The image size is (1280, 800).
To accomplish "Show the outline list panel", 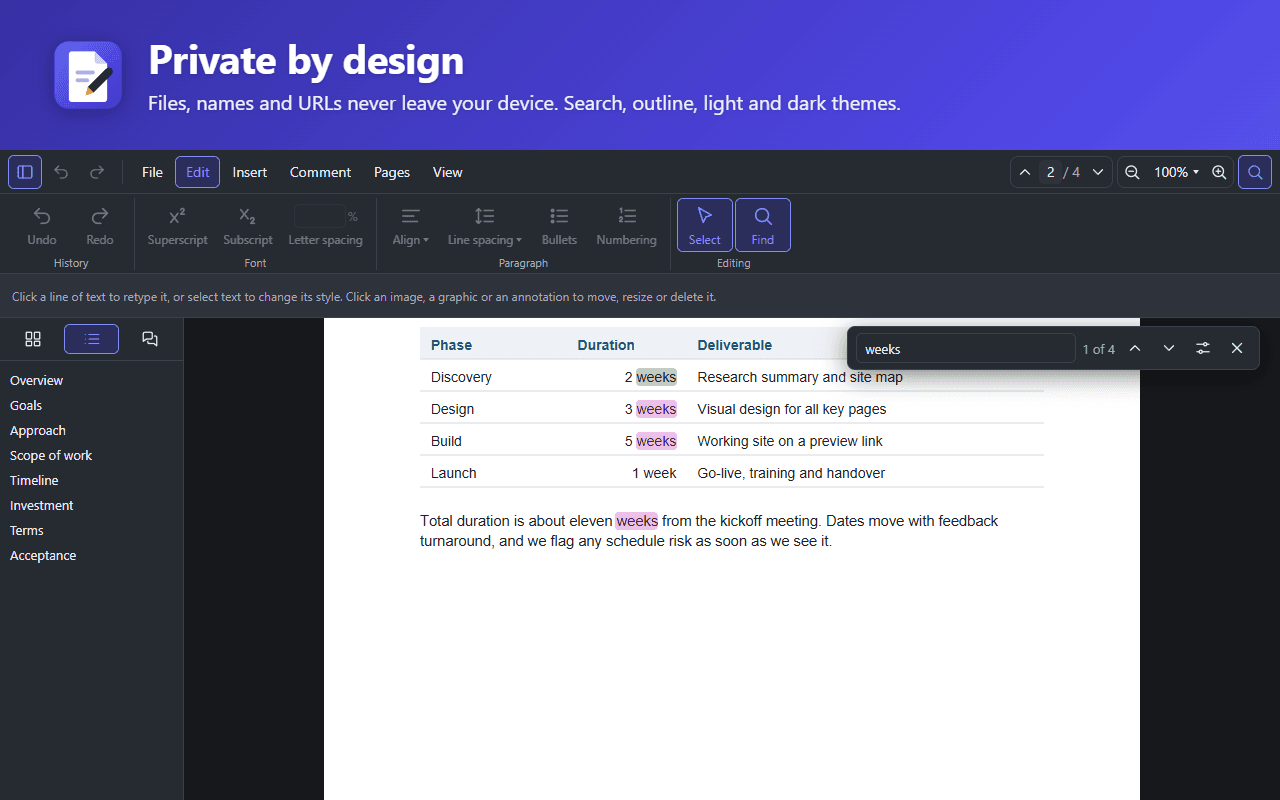I will tap(91, 339).
